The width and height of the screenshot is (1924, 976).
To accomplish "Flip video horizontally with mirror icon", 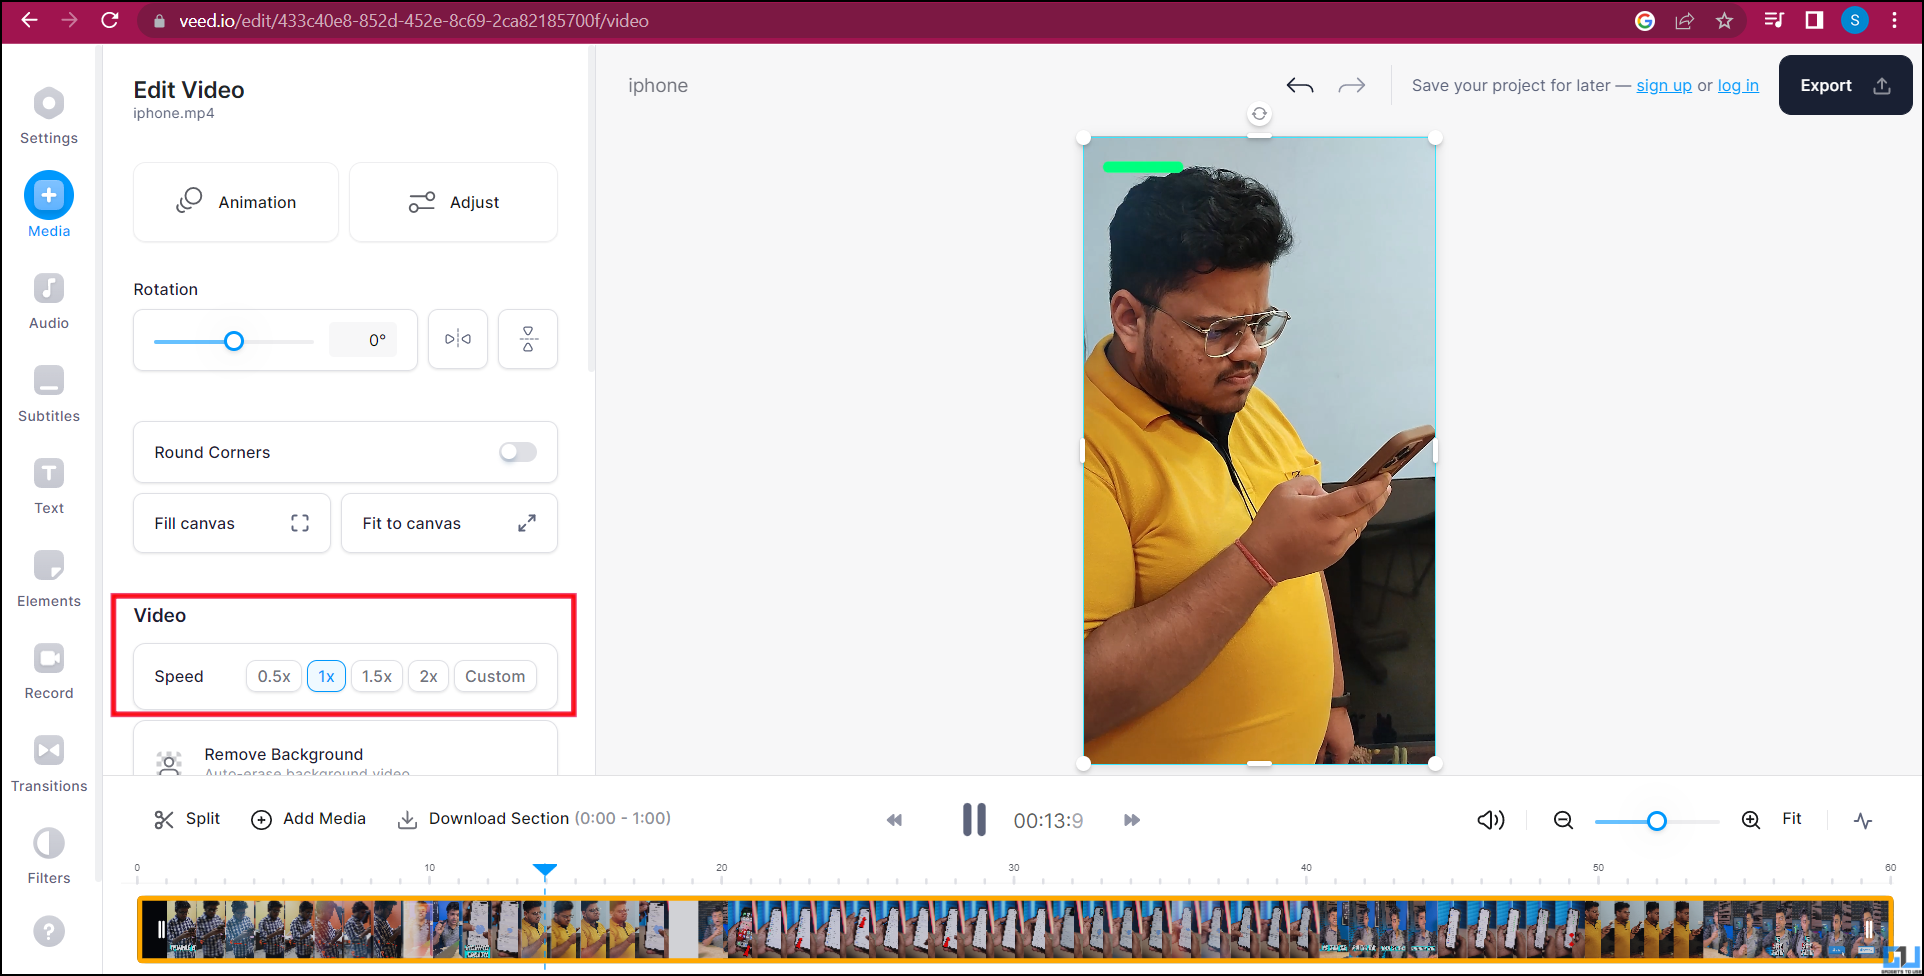I will tap(458, 339).
